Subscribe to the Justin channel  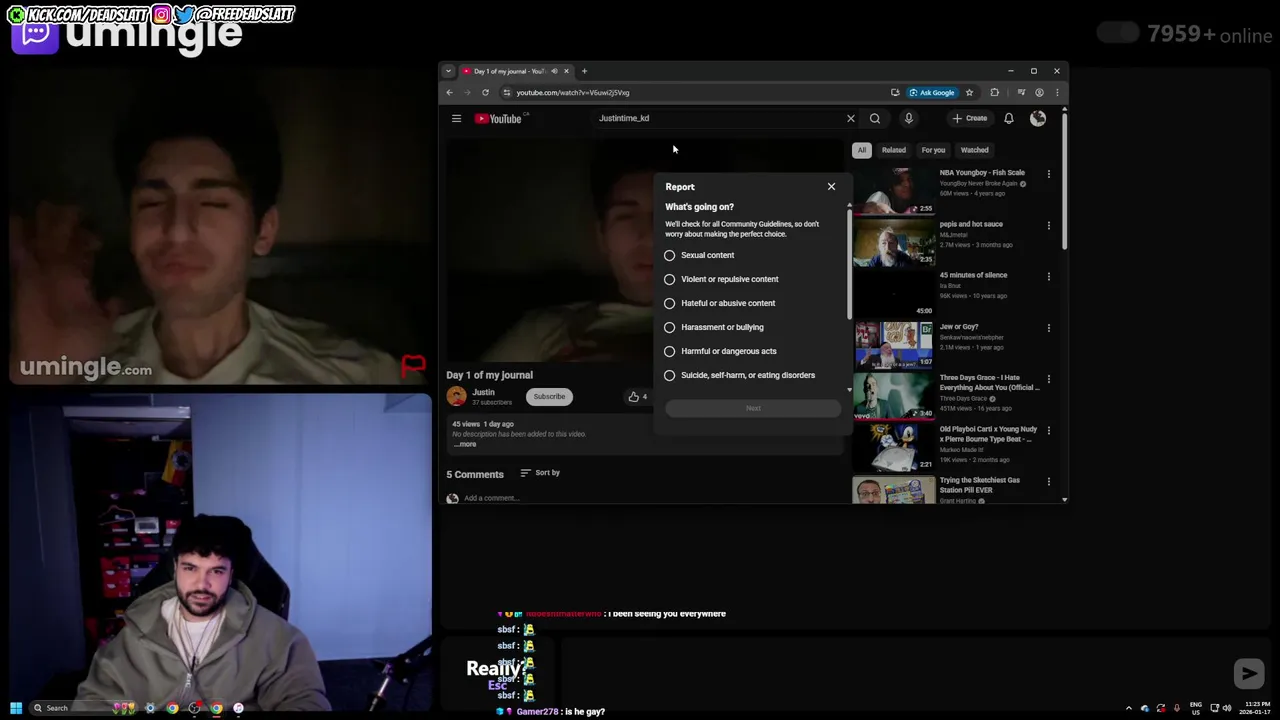(x=549, y=396)
